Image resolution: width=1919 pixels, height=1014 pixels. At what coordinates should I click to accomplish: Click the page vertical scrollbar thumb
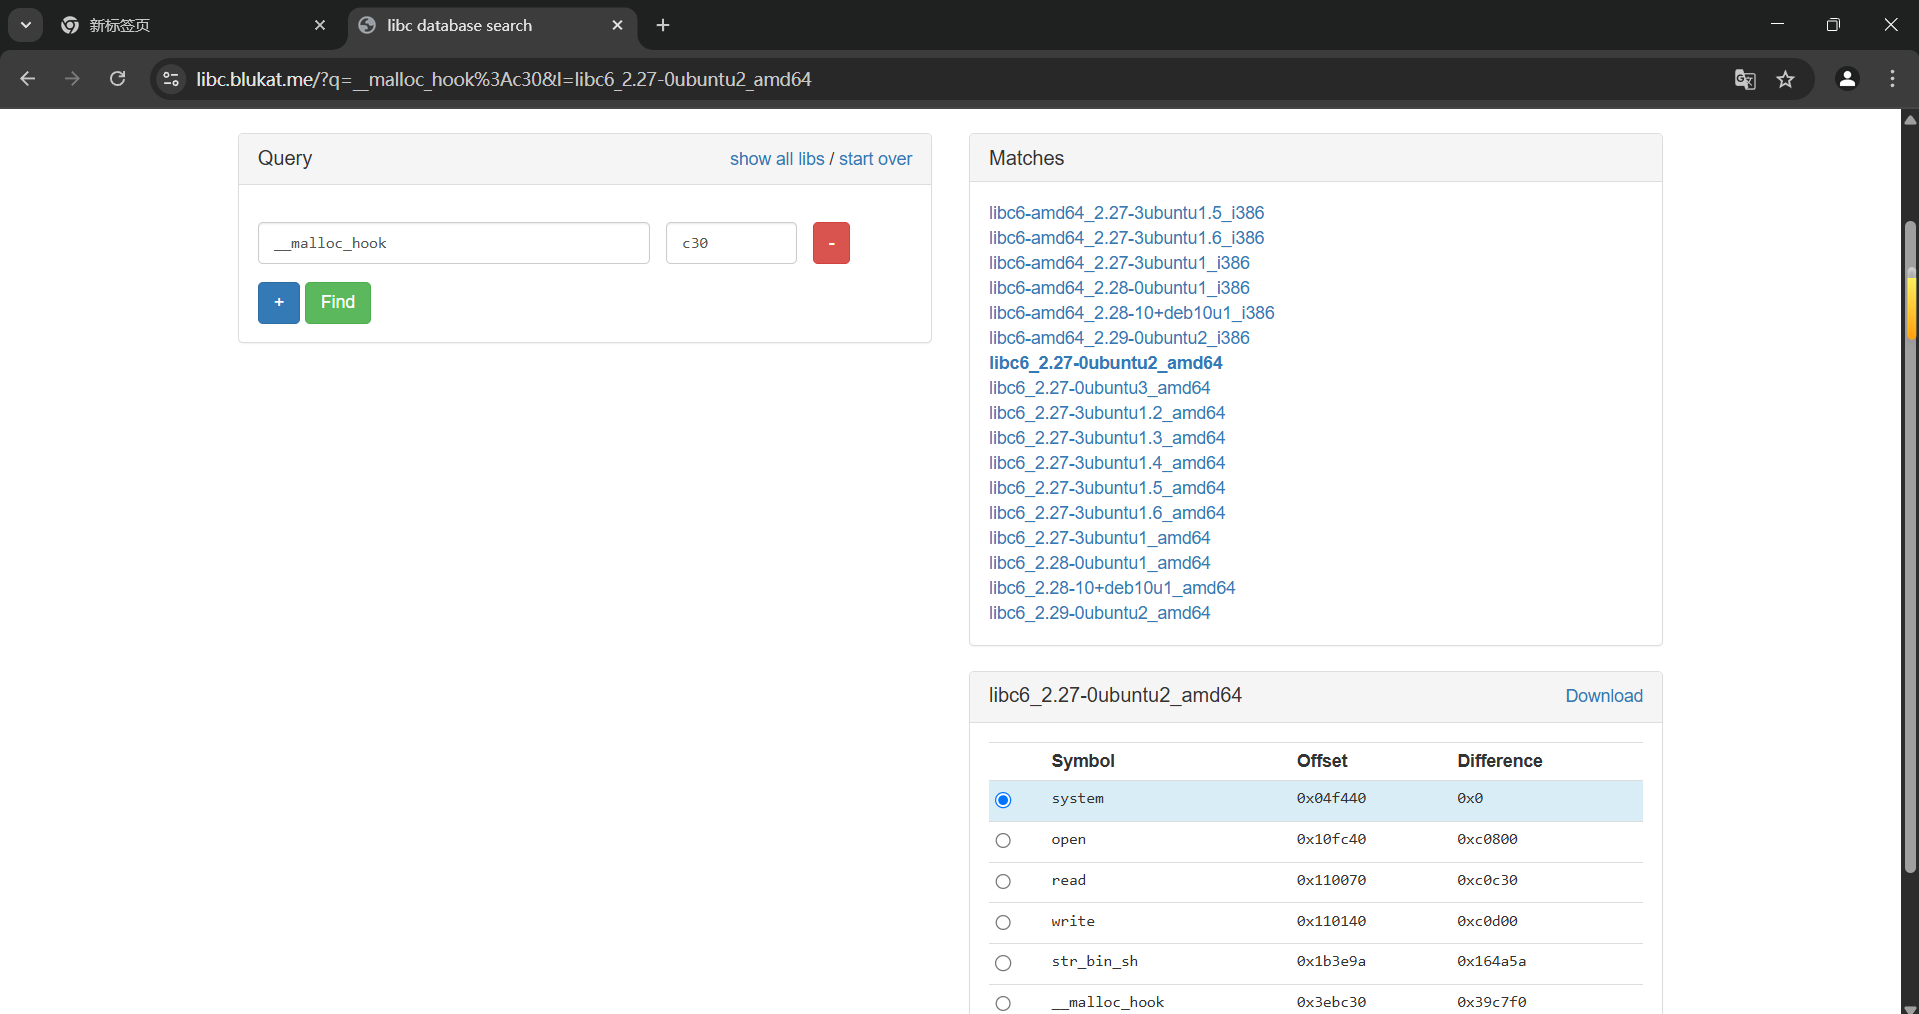[1910, 547]
